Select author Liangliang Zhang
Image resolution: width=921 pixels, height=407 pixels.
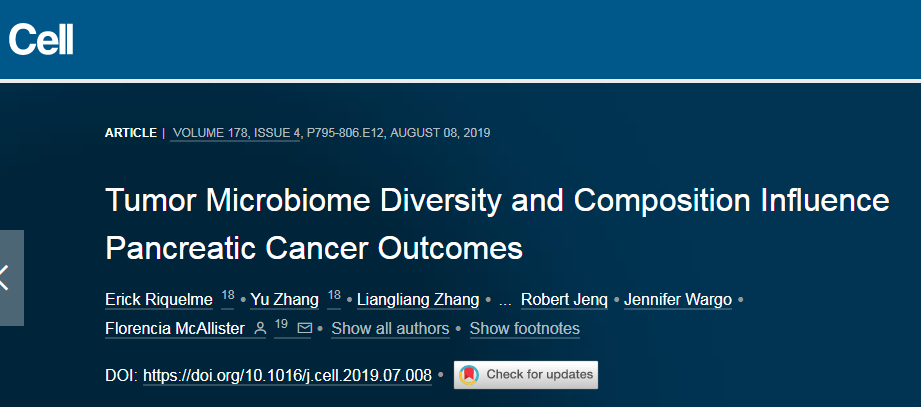click(x=418, y=300)
